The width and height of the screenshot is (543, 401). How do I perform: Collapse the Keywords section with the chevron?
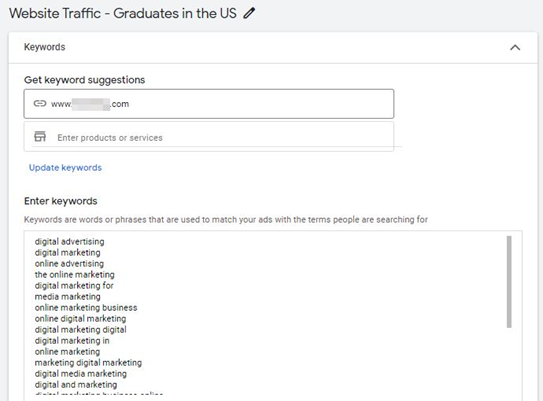[515, 47]
